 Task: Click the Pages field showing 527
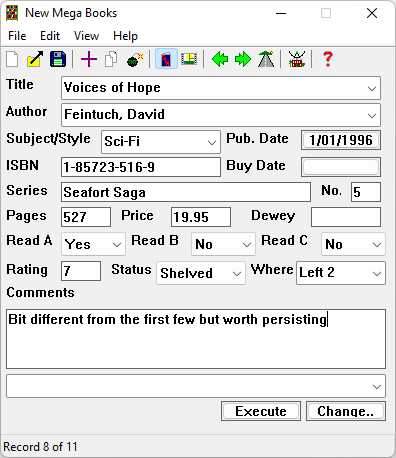(x=86, y=217)
